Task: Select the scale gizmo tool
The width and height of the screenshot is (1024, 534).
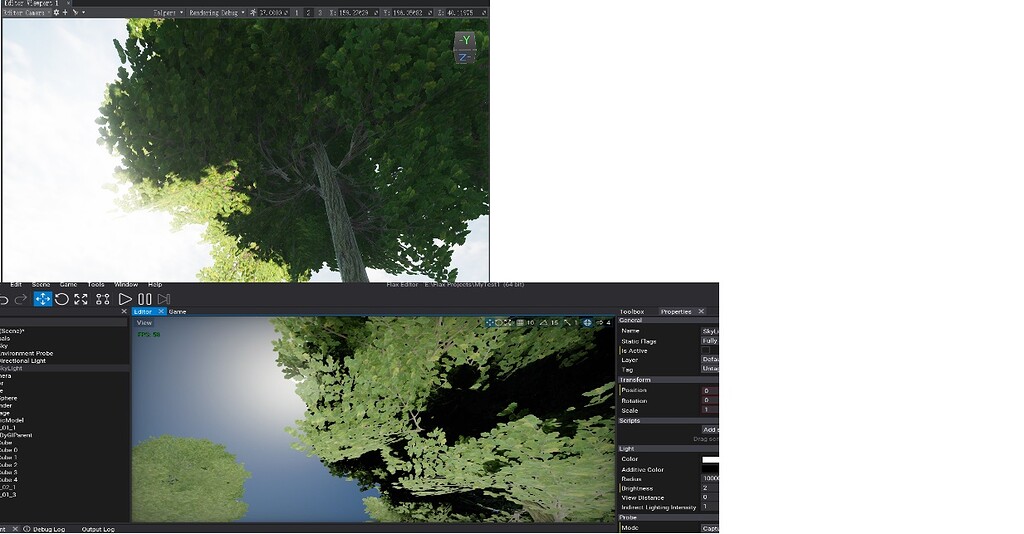Action: [81, 299]
